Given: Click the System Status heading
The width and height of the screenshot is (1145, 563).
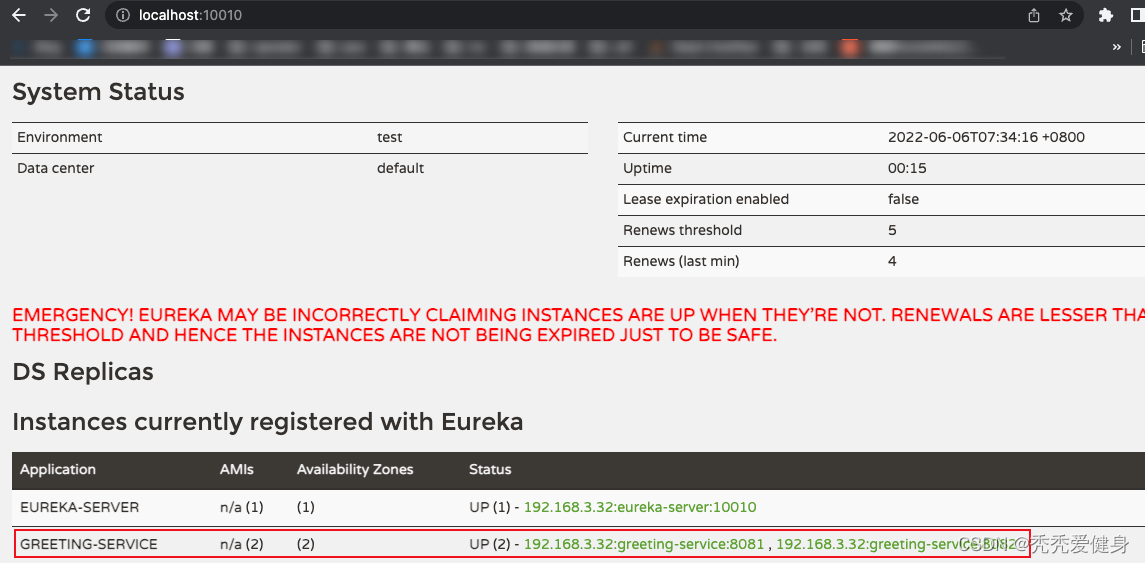Looking at the screenshot, I should click(99, 92).
